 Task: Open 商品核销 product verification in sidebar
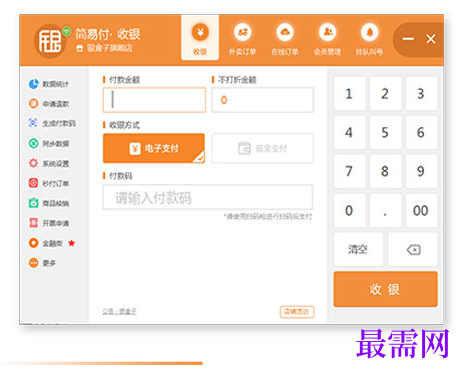49,203
